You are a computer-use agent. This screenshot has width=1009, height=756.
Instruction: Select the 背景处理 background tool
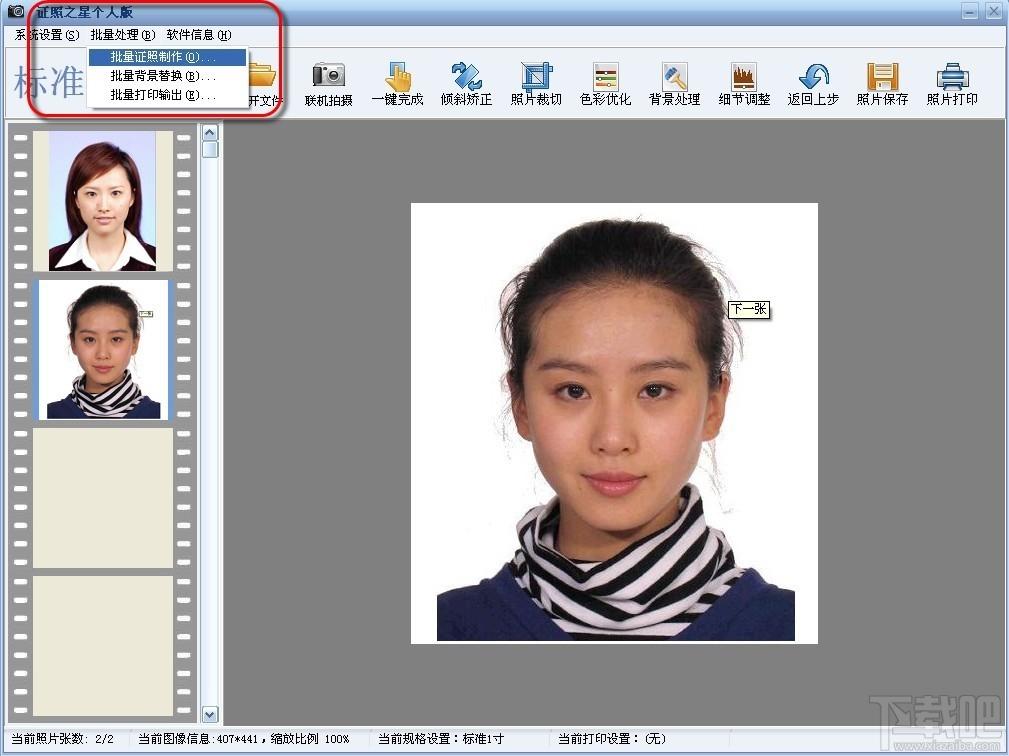click(x=674, y=76)
